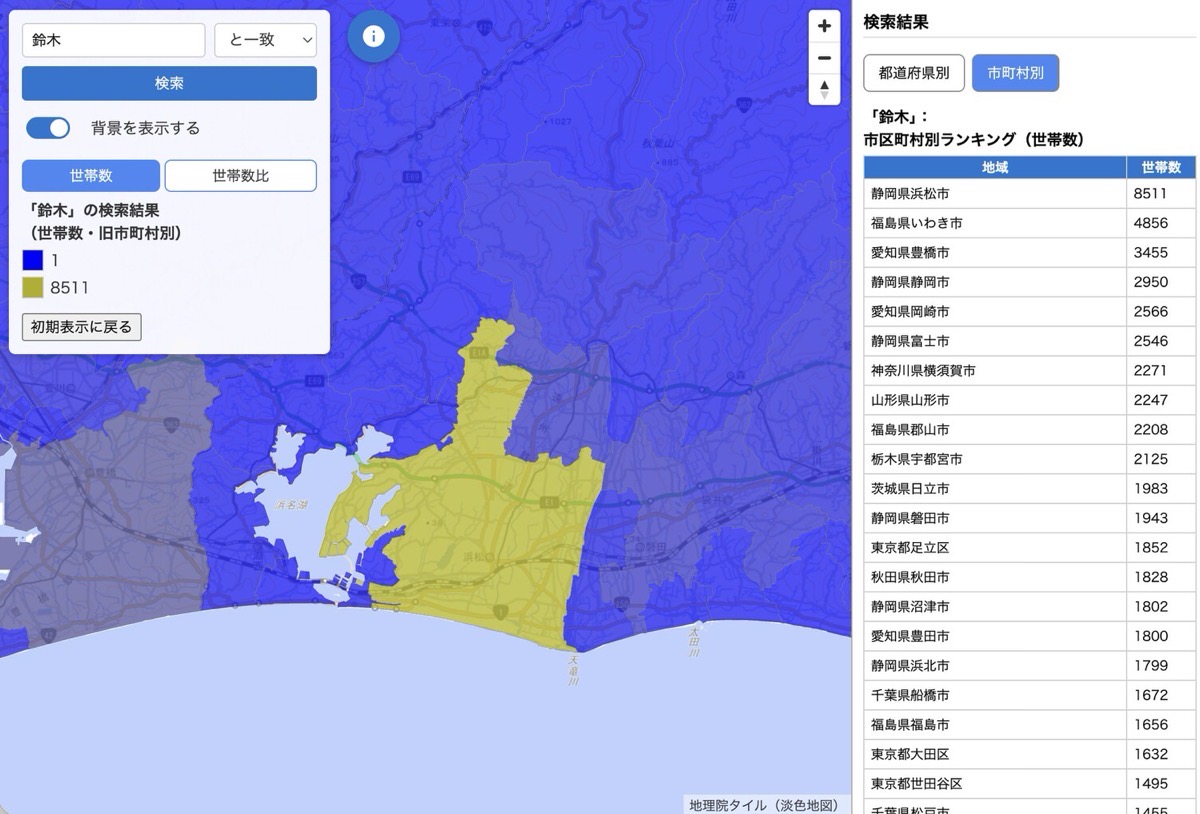Open the と一致 match-type dropdown
This screenshot has height=814, width=1200.
[265, 41]
